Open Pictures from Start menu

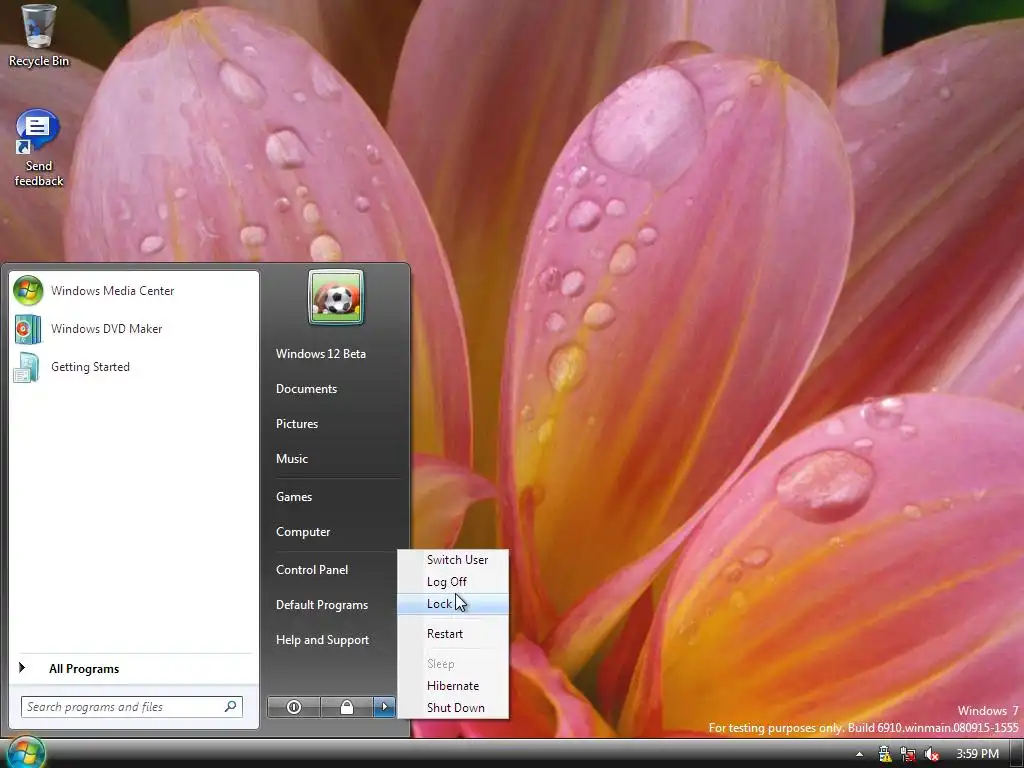(x=296, y=424)
